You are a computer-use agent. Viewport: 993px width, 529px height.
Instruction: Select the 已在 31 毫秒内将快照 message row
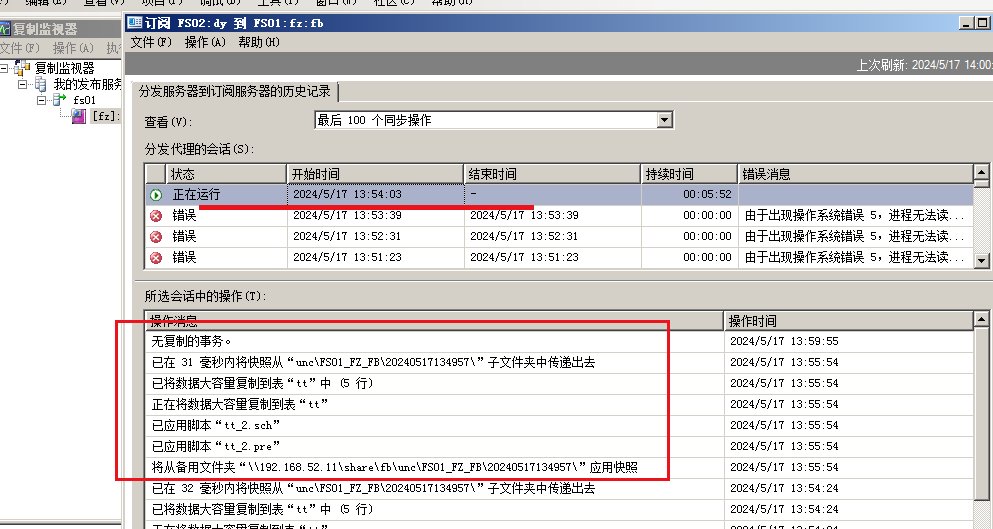559,362
